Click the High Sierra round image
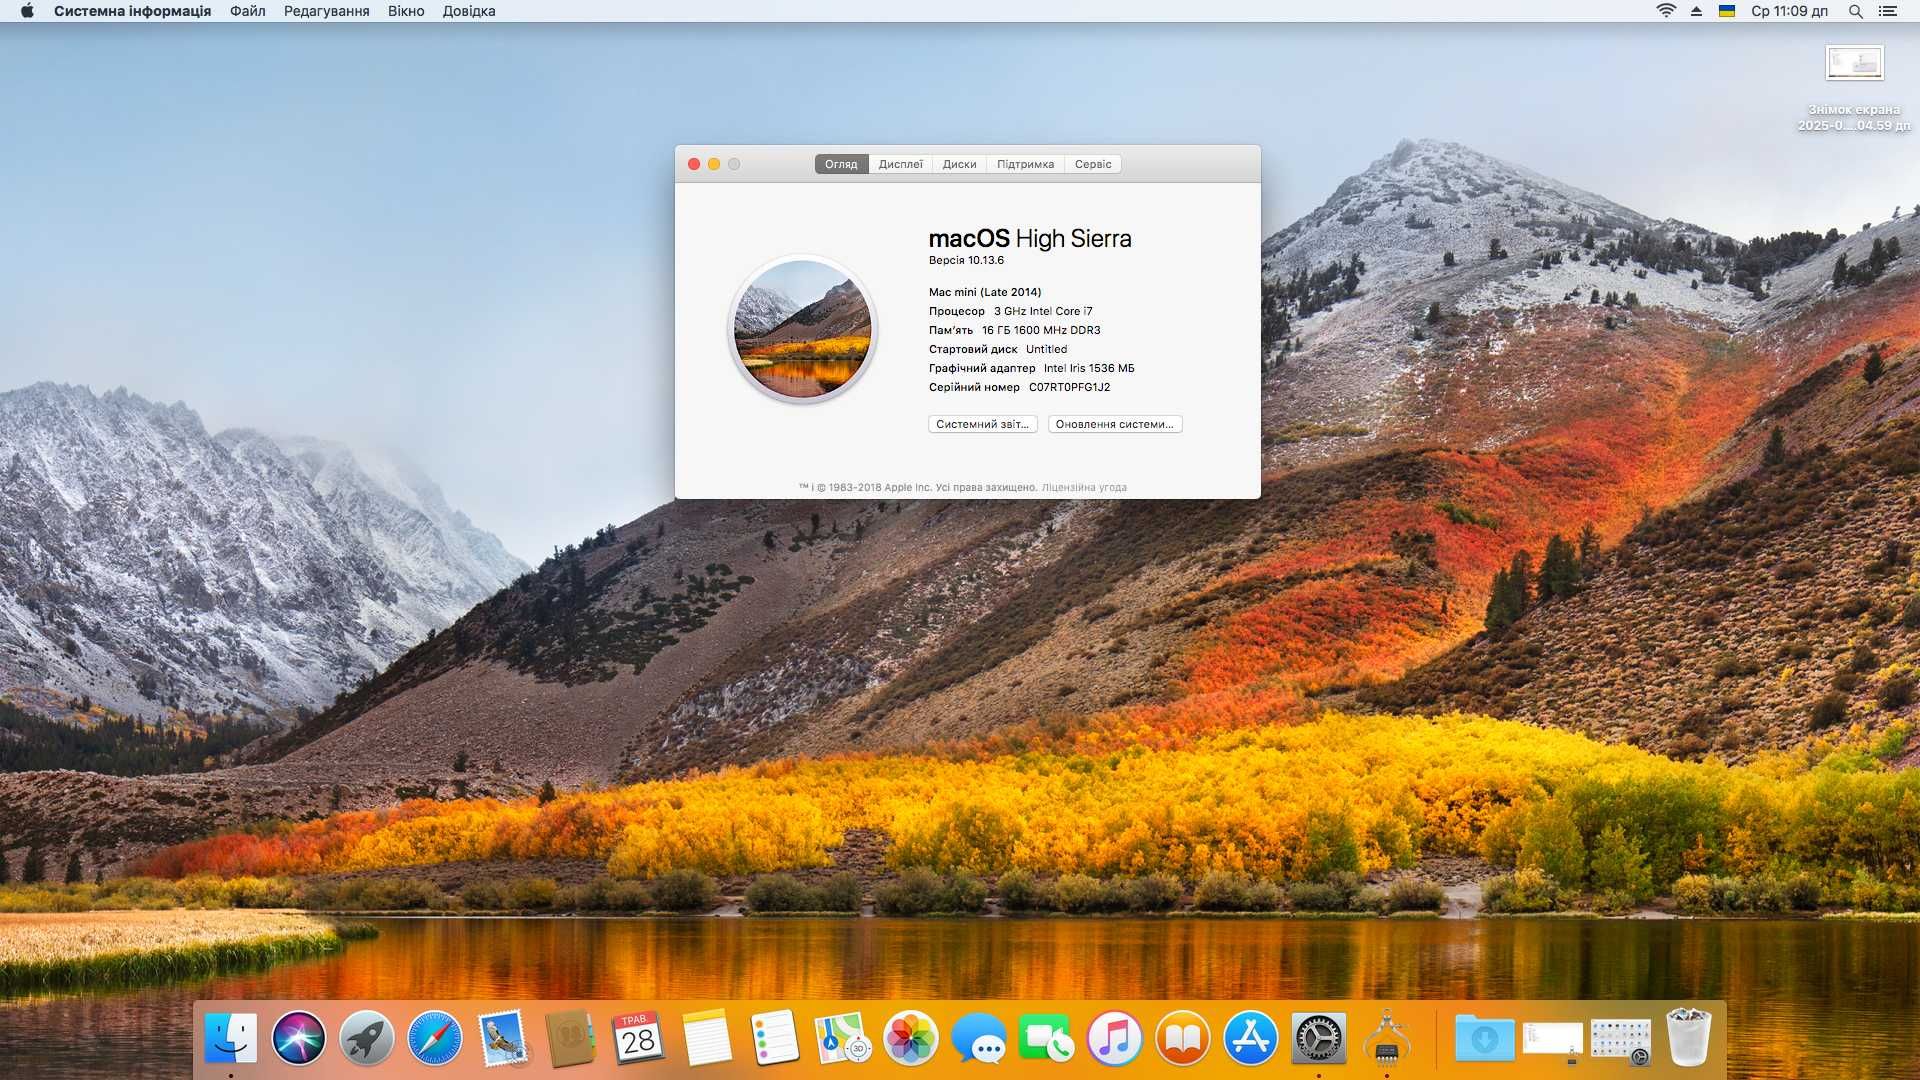 coord(802,329)
